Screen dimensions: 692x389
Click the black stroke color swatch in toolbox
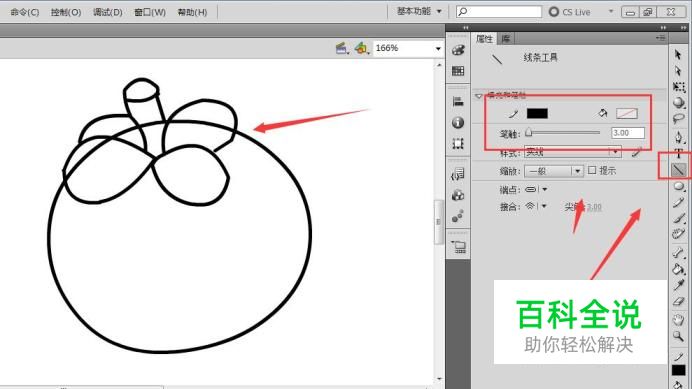[x=678, y=370]
